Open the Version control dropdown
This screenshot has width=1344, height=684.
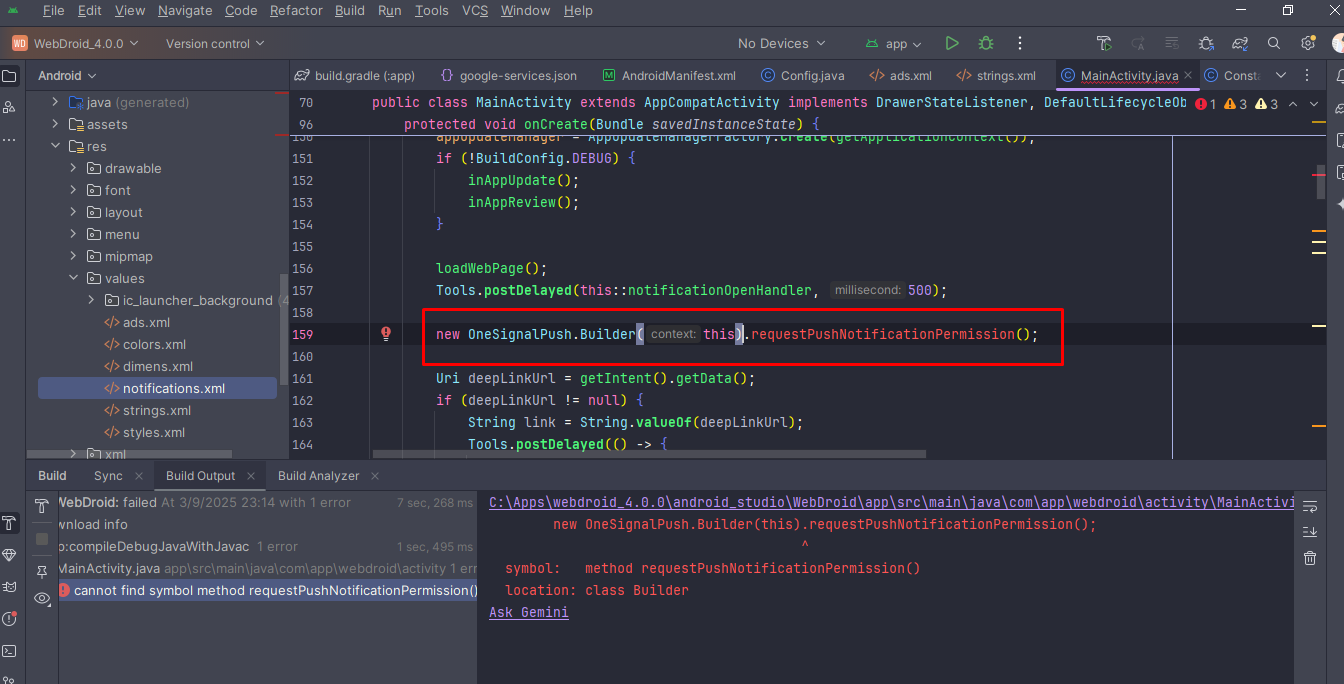click(x=215, y=43)
